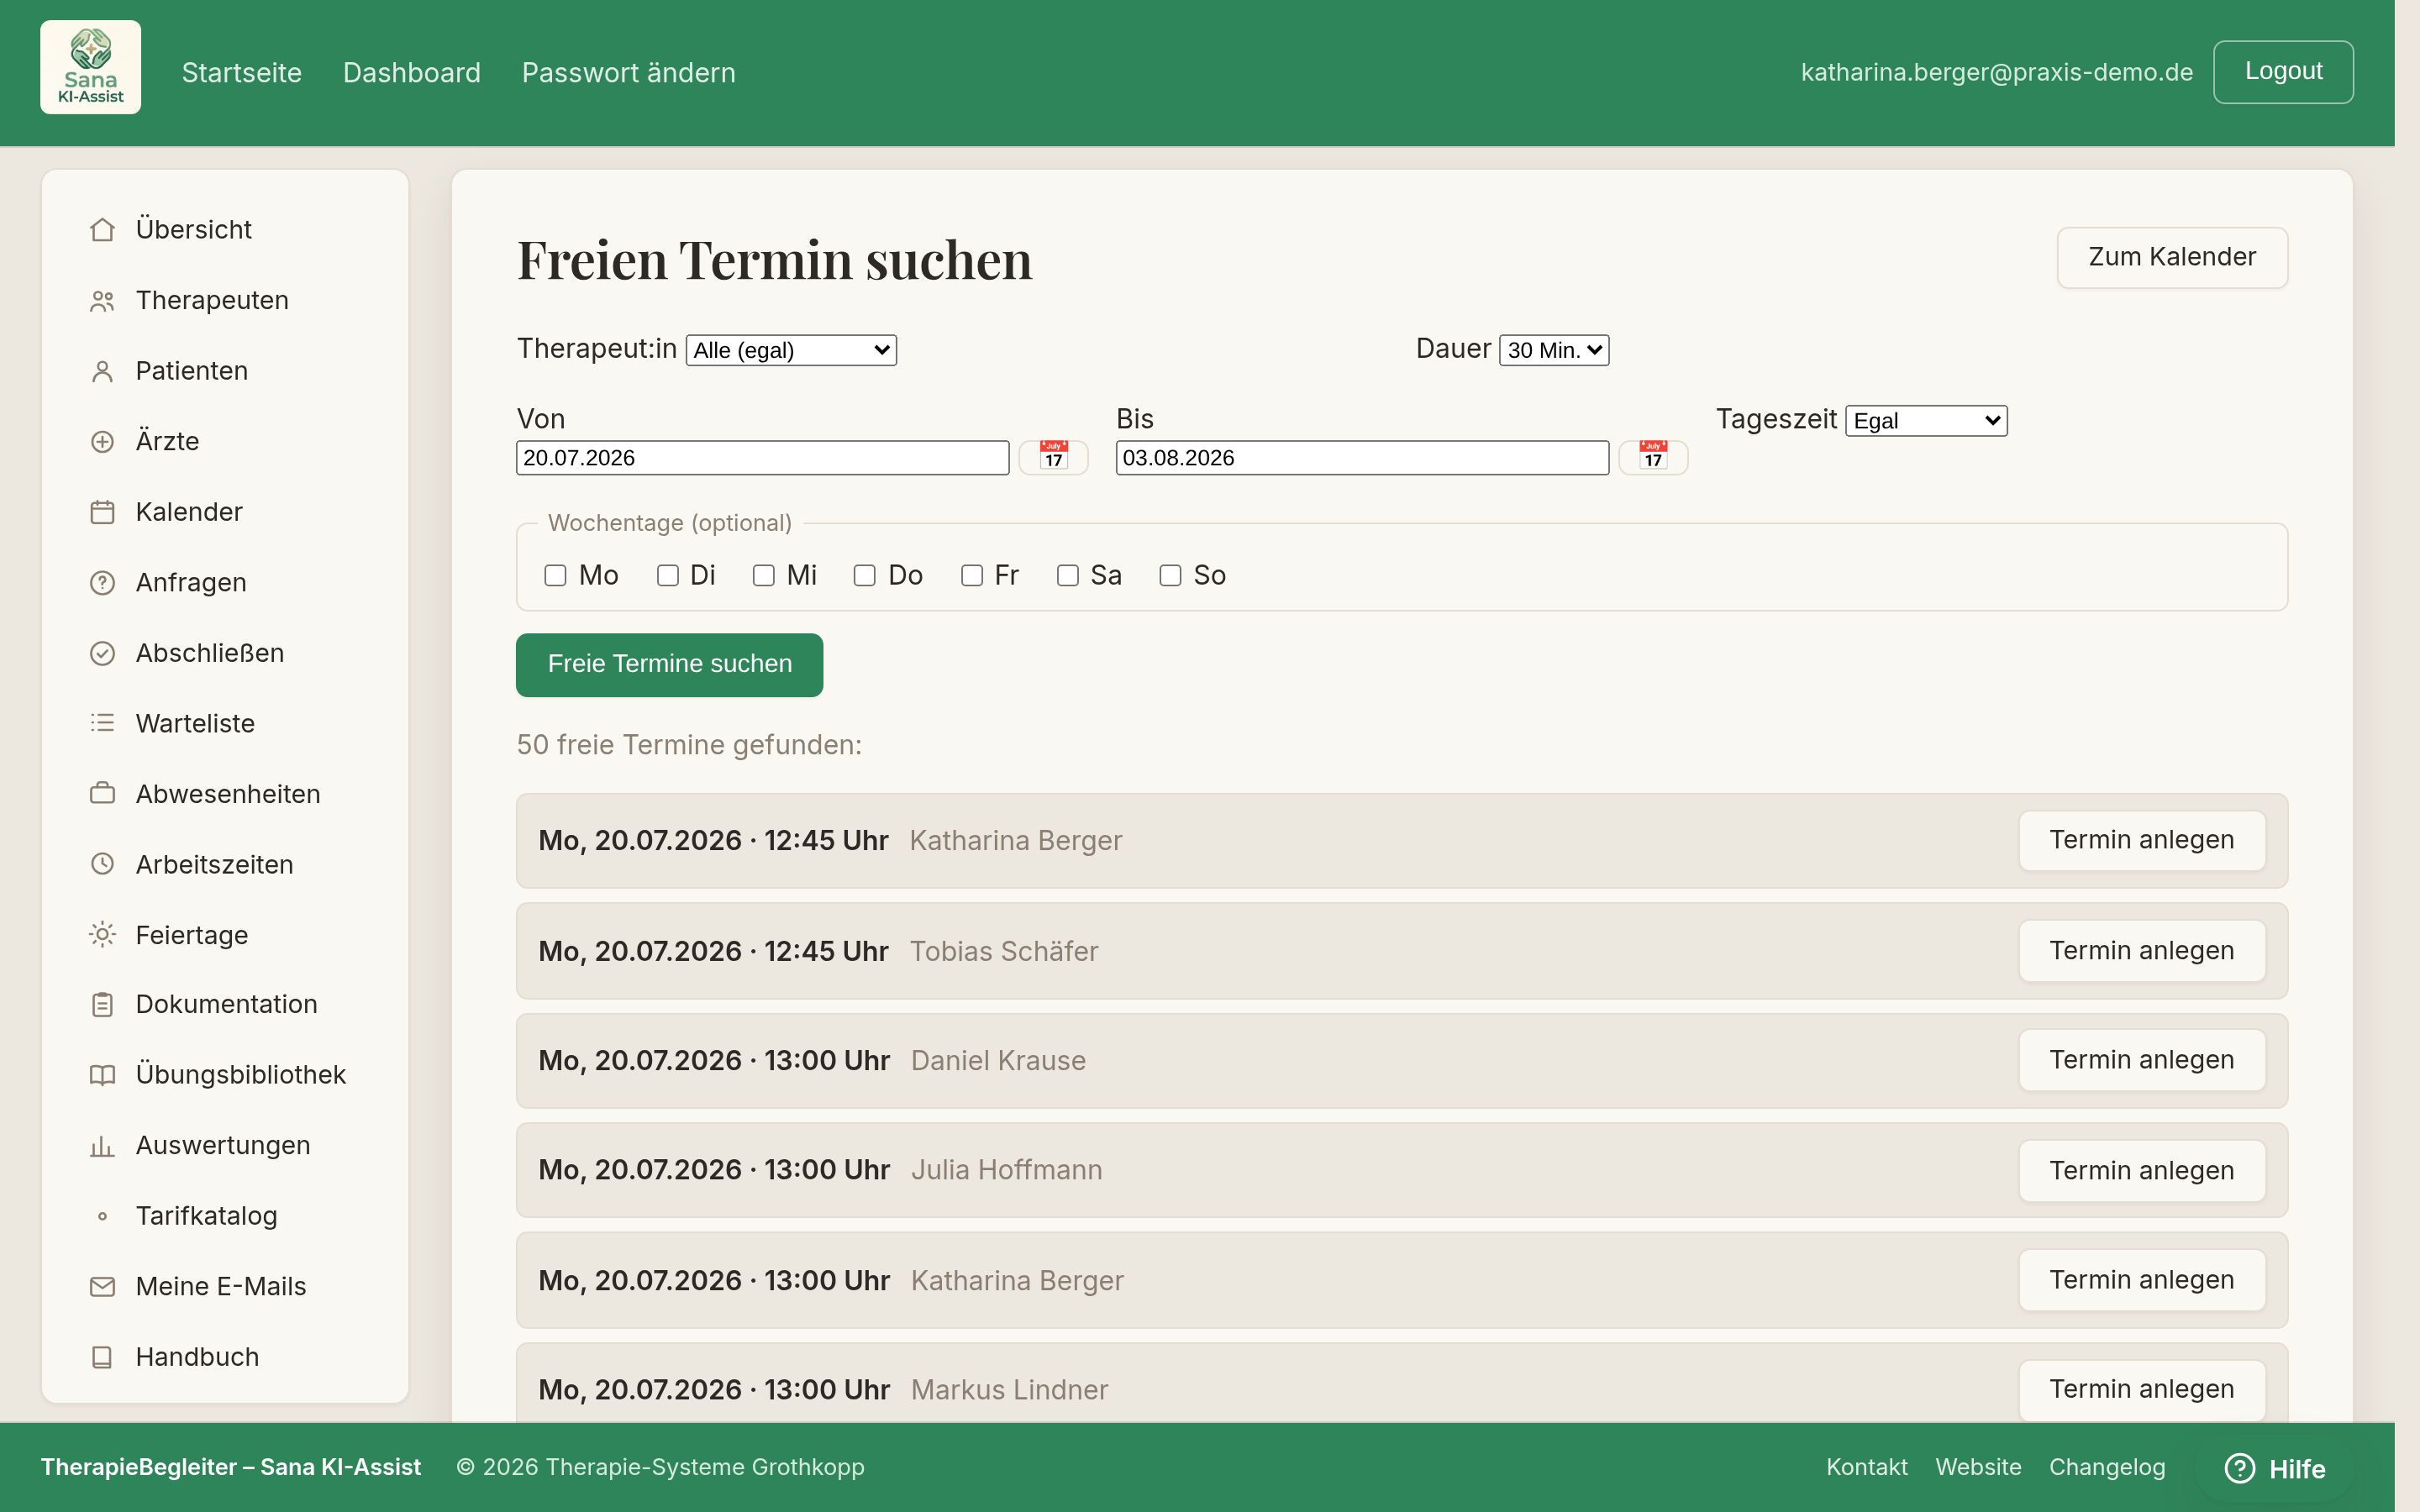
Task: Click the Handbuch book icon
Action: coord(102,1357)
